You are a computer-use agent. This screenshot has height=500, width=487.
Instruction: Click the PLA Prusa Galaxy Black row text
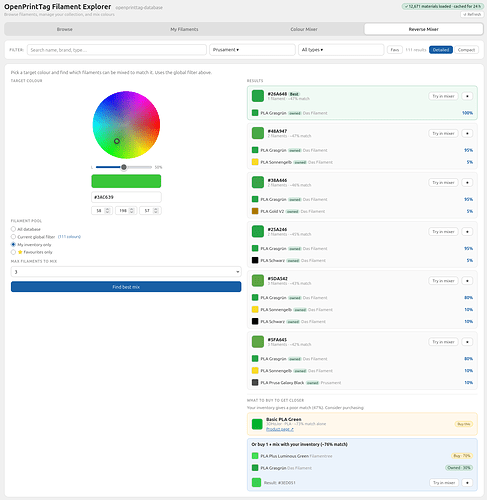[x=282, y=383]
